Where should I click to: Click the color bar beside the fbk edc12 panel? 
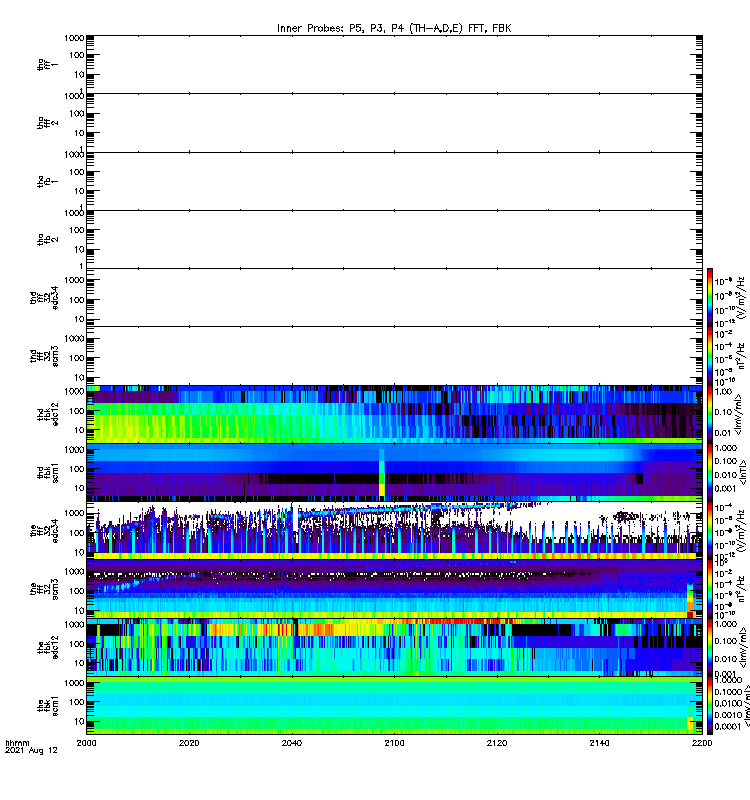[x=710, y=647]
